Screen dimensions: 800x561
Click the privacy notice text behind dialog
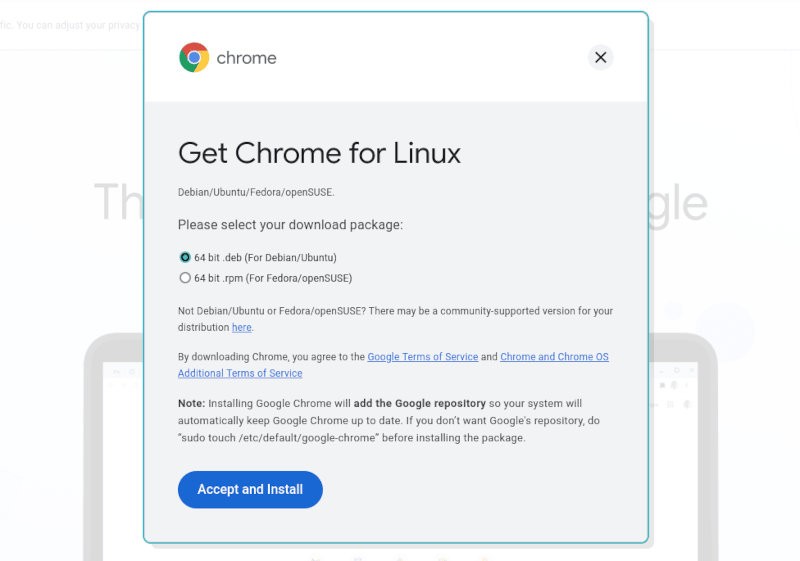pos(70,24)
